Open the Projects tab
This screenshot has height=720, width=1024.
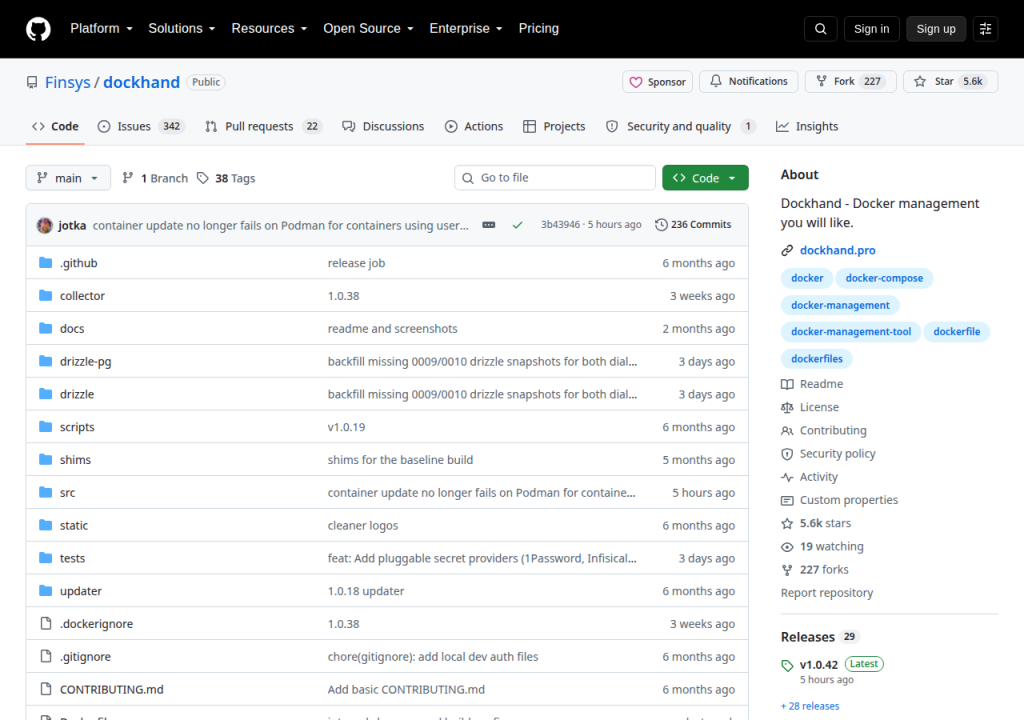pyautogui.click(x=554, y=126)
